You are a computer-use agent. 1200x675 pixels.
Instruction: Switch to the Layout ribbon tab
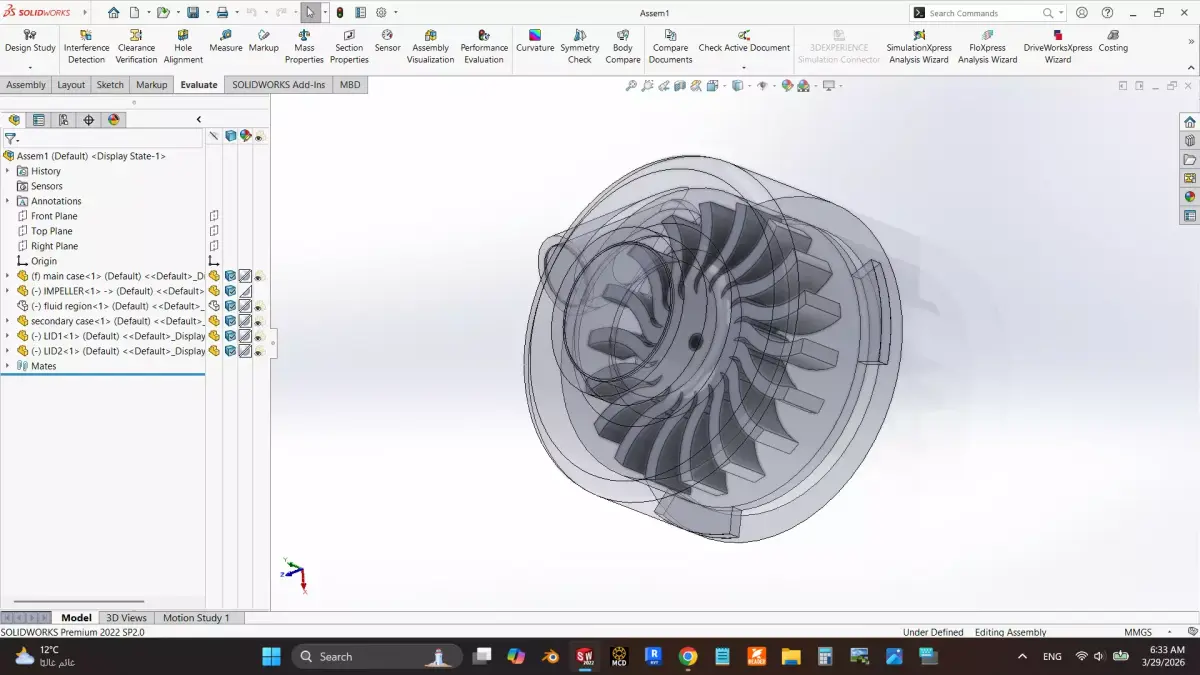coord(71,85)
